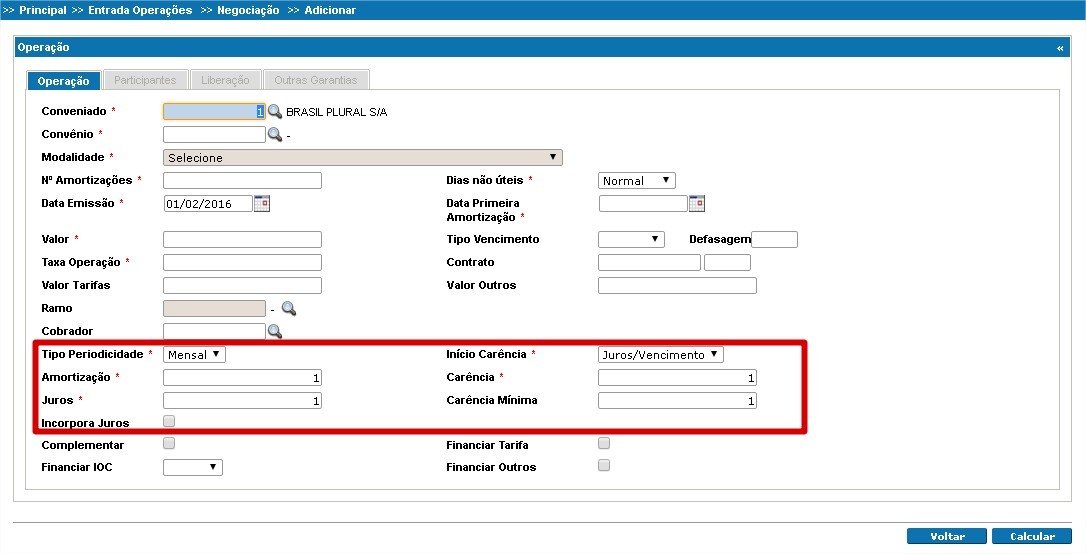Focus the Conveniado code field
1086x554 pixels.
point(214,111)
